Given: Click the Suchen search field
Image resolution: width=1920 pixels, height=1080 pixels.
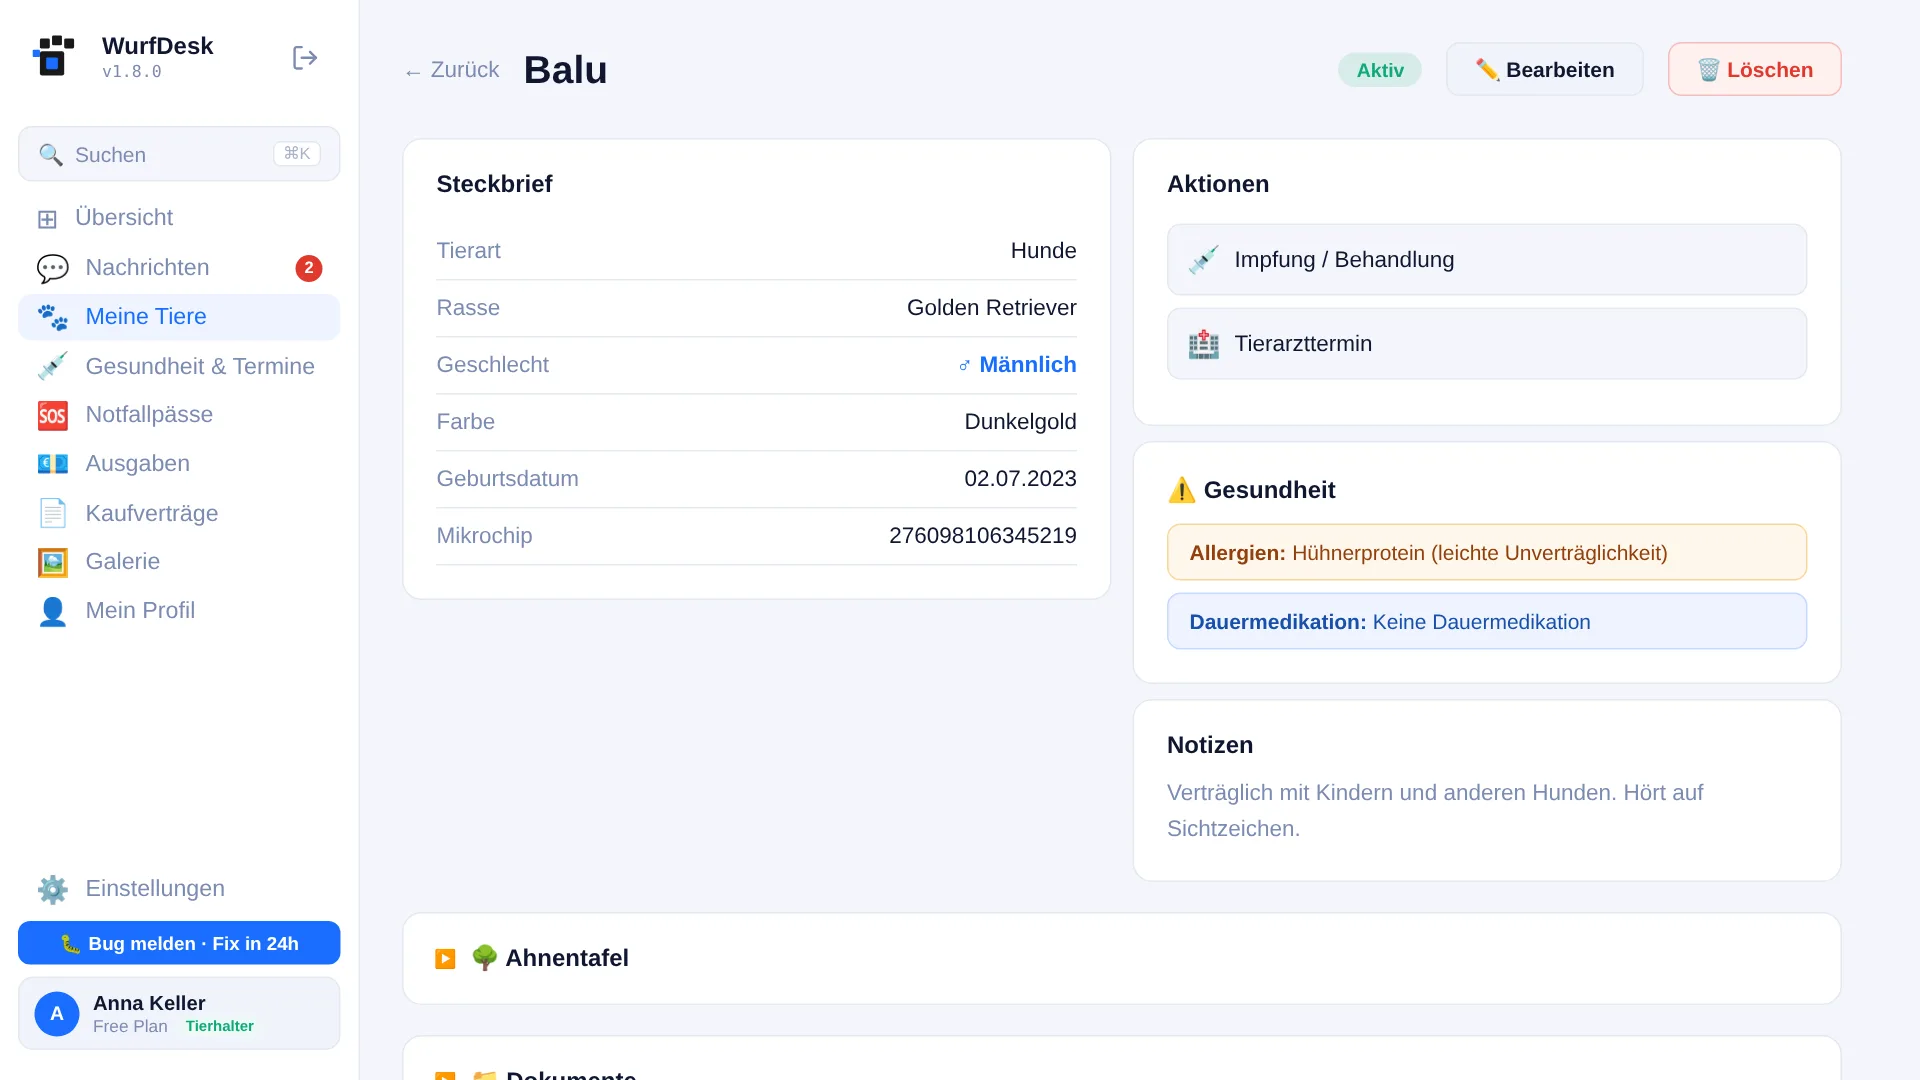Looking at the screenshot, I should pyautogui.click(x=179, y=154).
